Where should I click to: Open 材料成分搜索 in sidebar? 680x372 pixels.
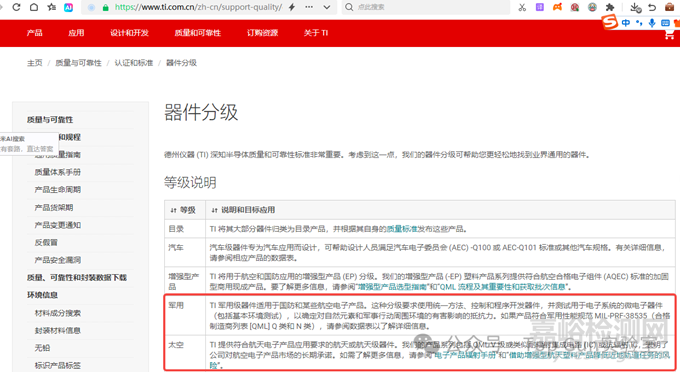(58, 313)
